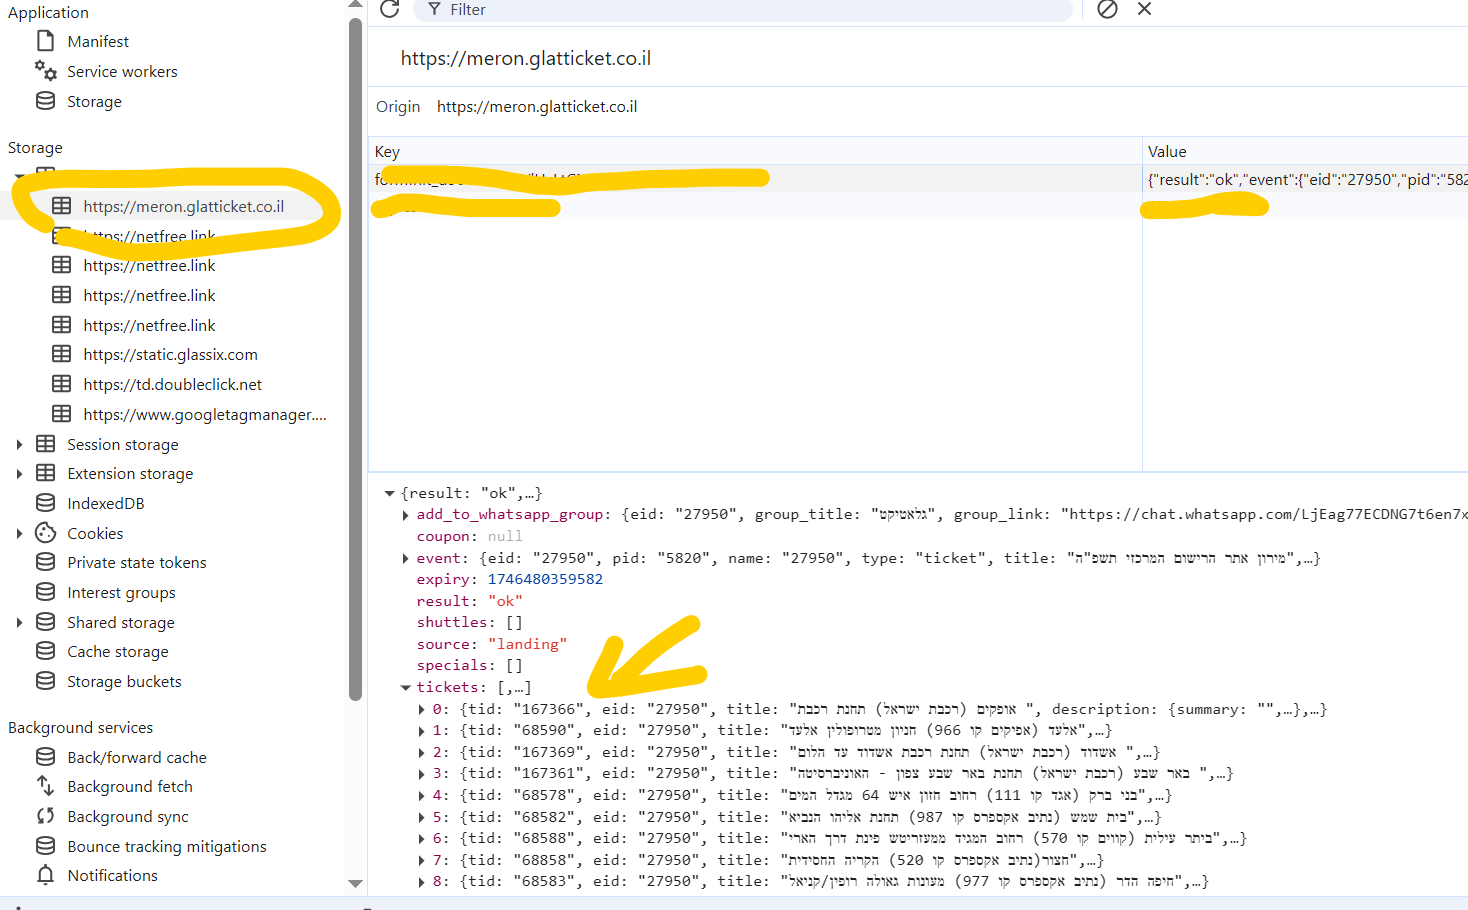The image size is (1468, 910).
Task: Select the value cell starting {"result":"ok"
Action: point(1305,179)
